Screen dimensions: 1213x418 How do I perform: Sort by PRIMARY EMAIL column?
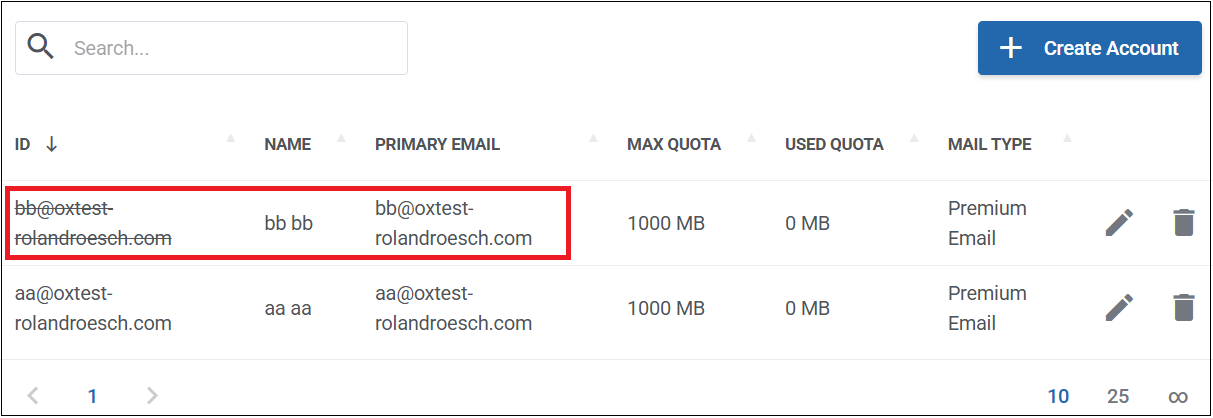[x=437, y=144]
